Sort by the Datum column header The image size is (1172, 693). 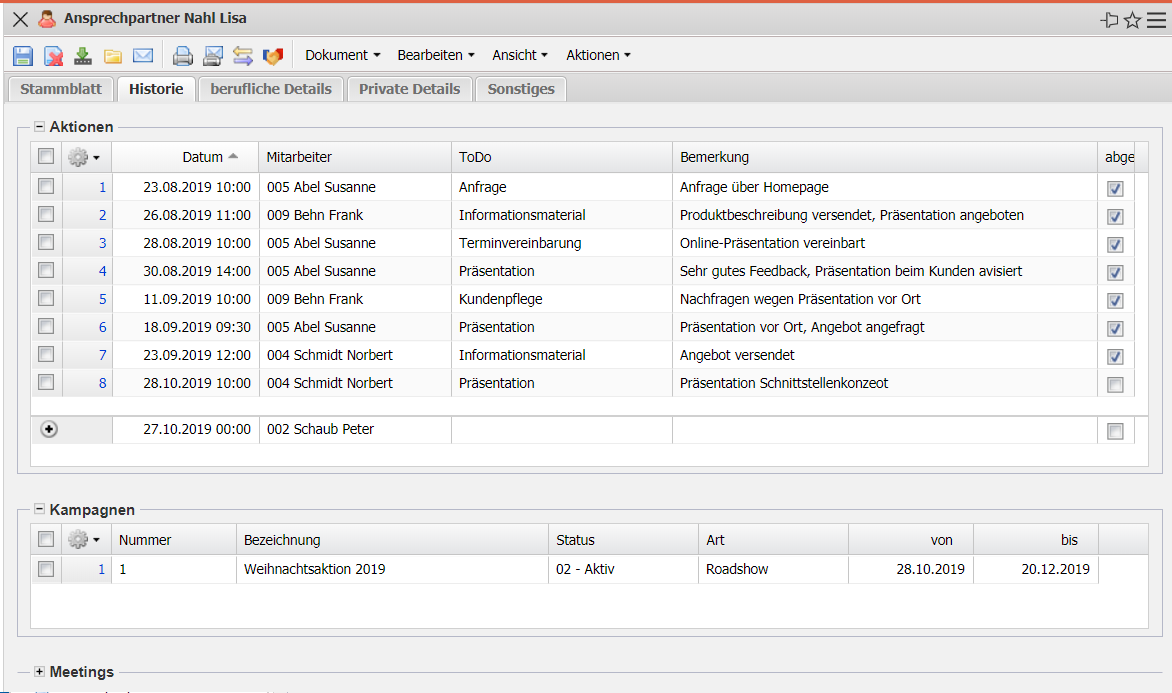tap(203, 157)
